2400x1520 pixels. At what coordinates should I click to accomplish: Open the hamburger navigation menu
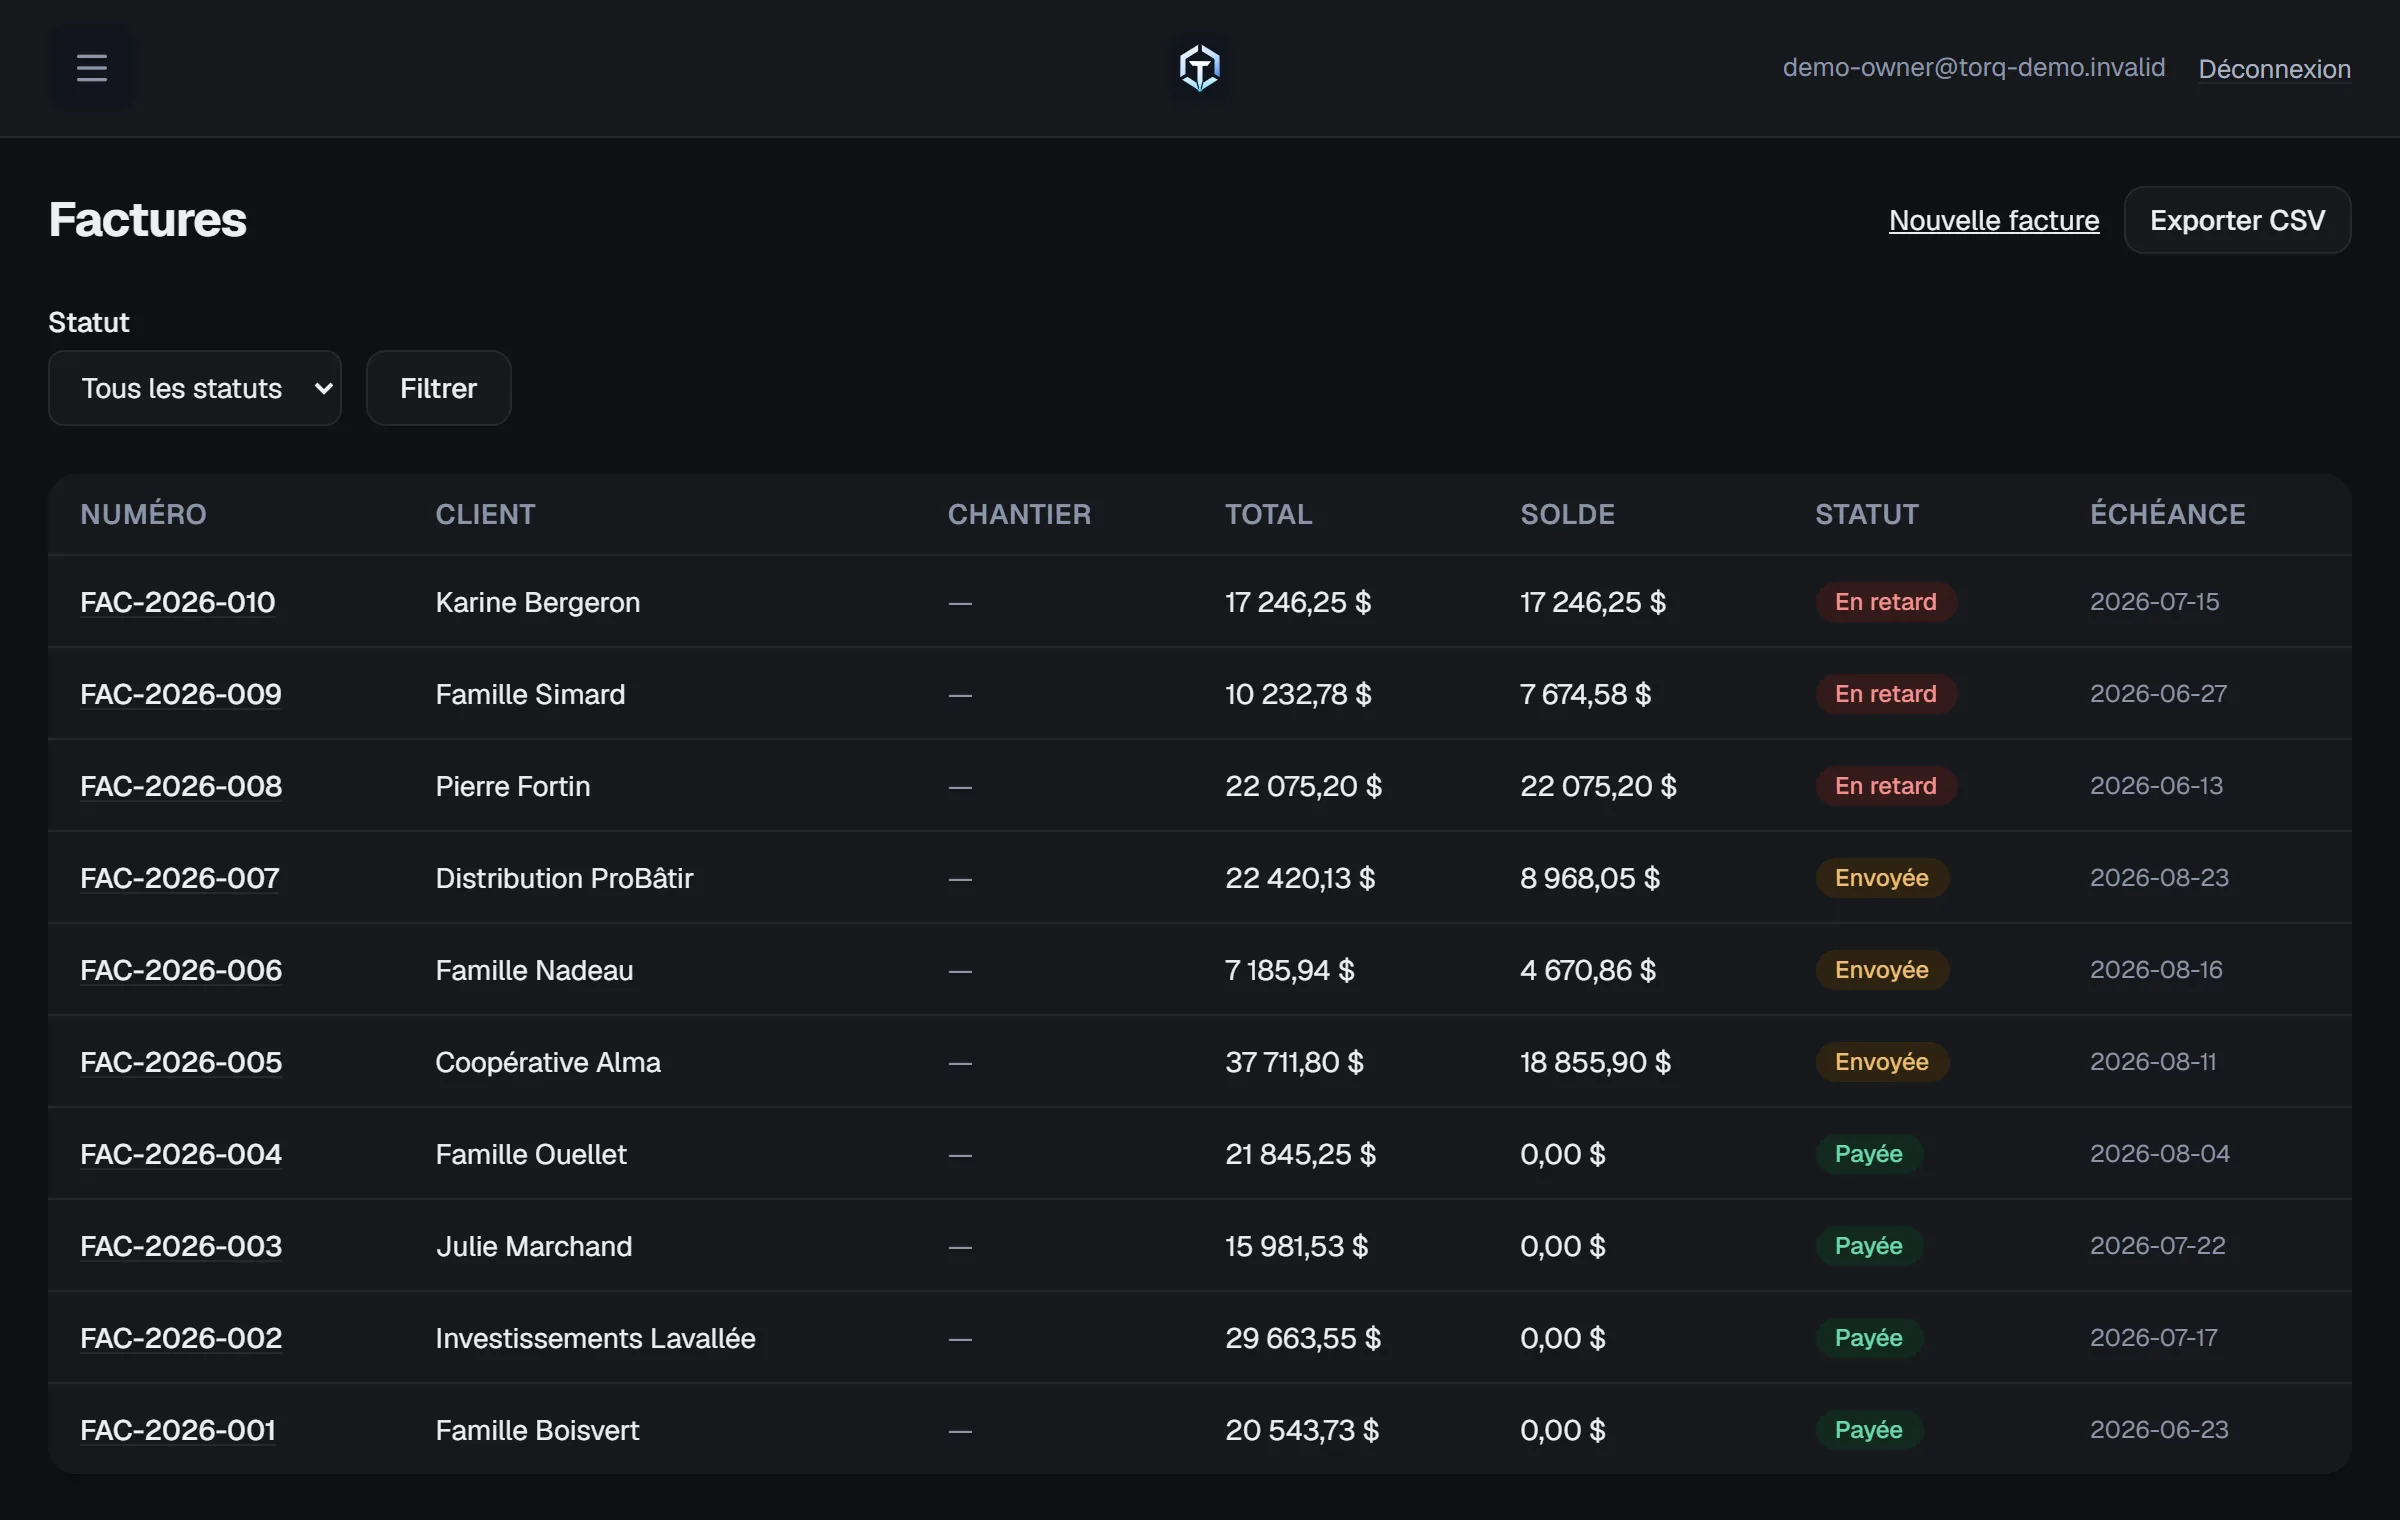pos(91,68)
